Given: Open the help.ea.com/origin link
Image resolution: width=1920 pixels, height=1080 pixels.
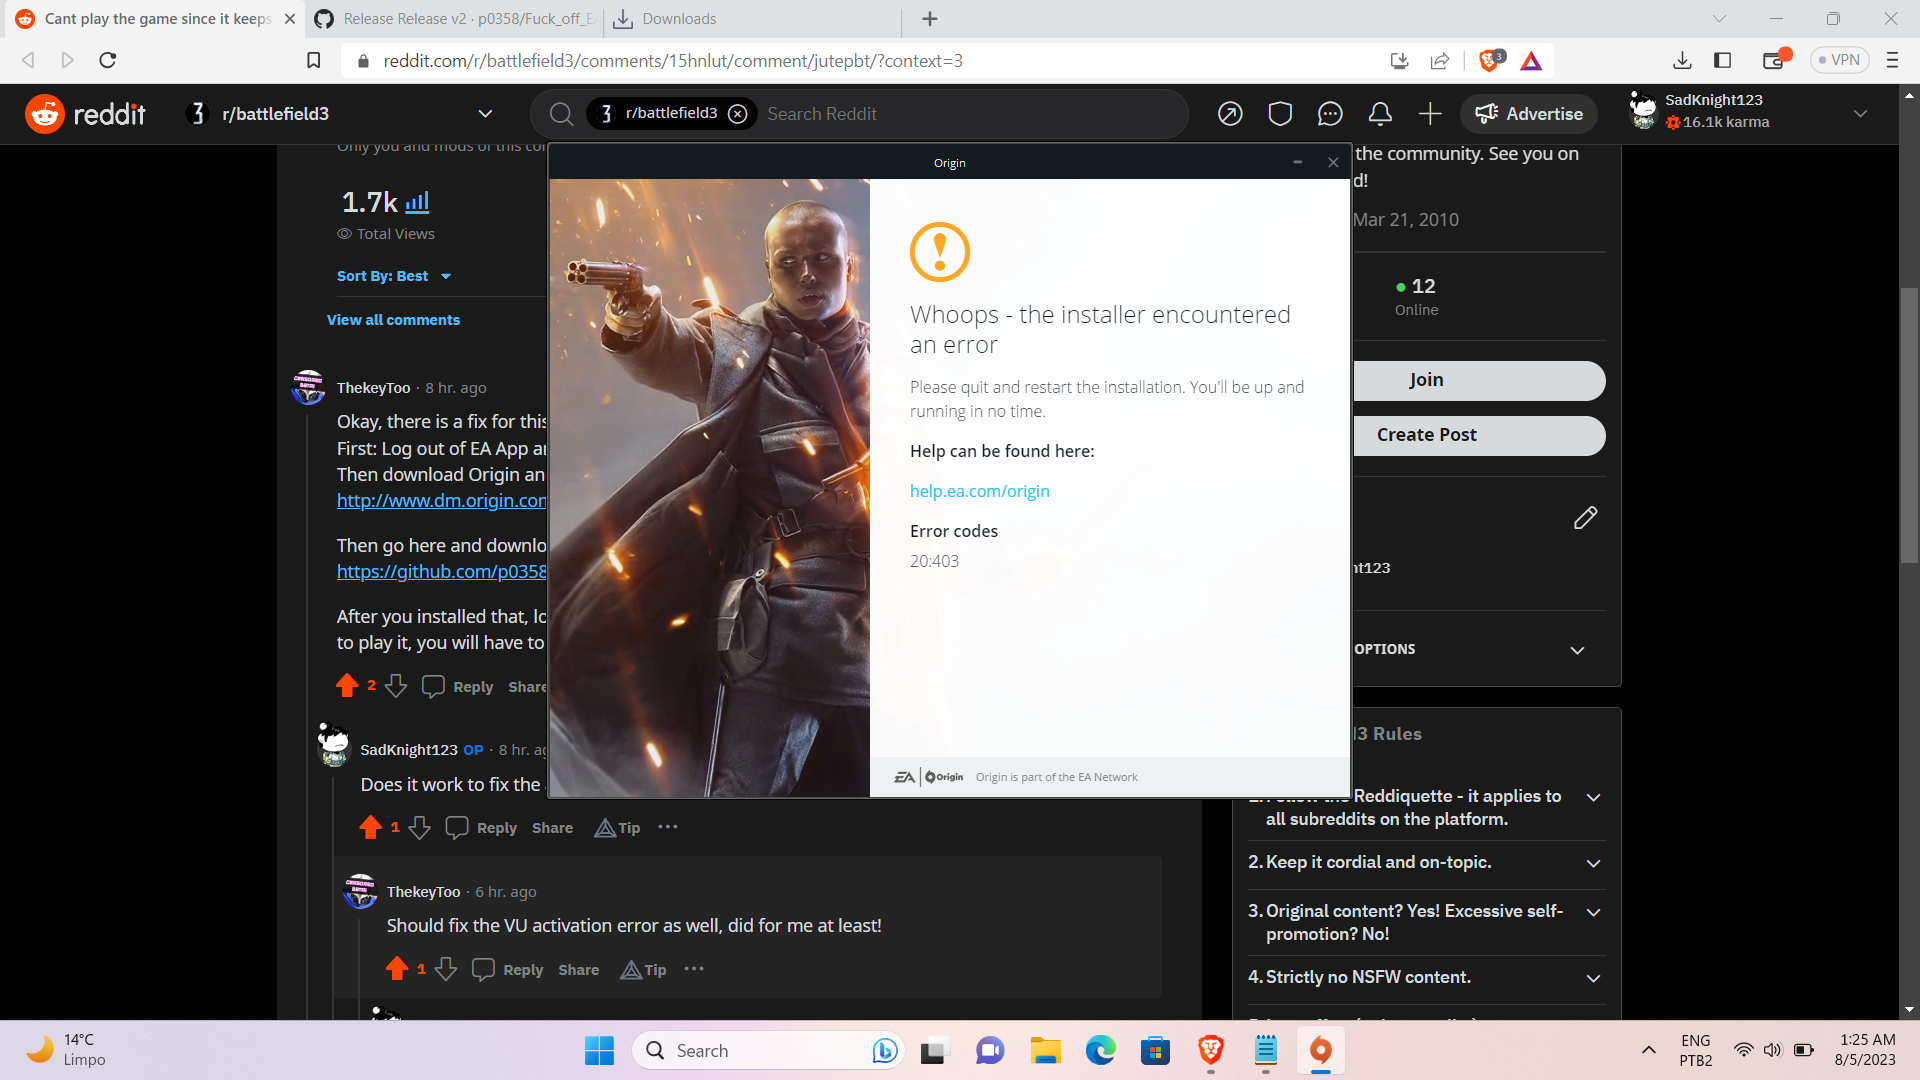Looking at the screenshot, I should (979, 491).
